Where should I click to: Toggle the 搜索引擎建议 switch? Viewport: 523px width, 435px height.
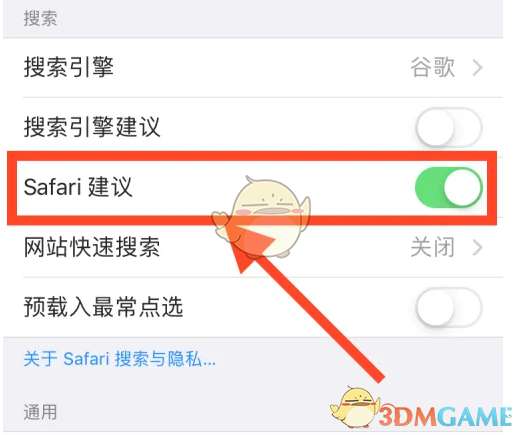449,127
